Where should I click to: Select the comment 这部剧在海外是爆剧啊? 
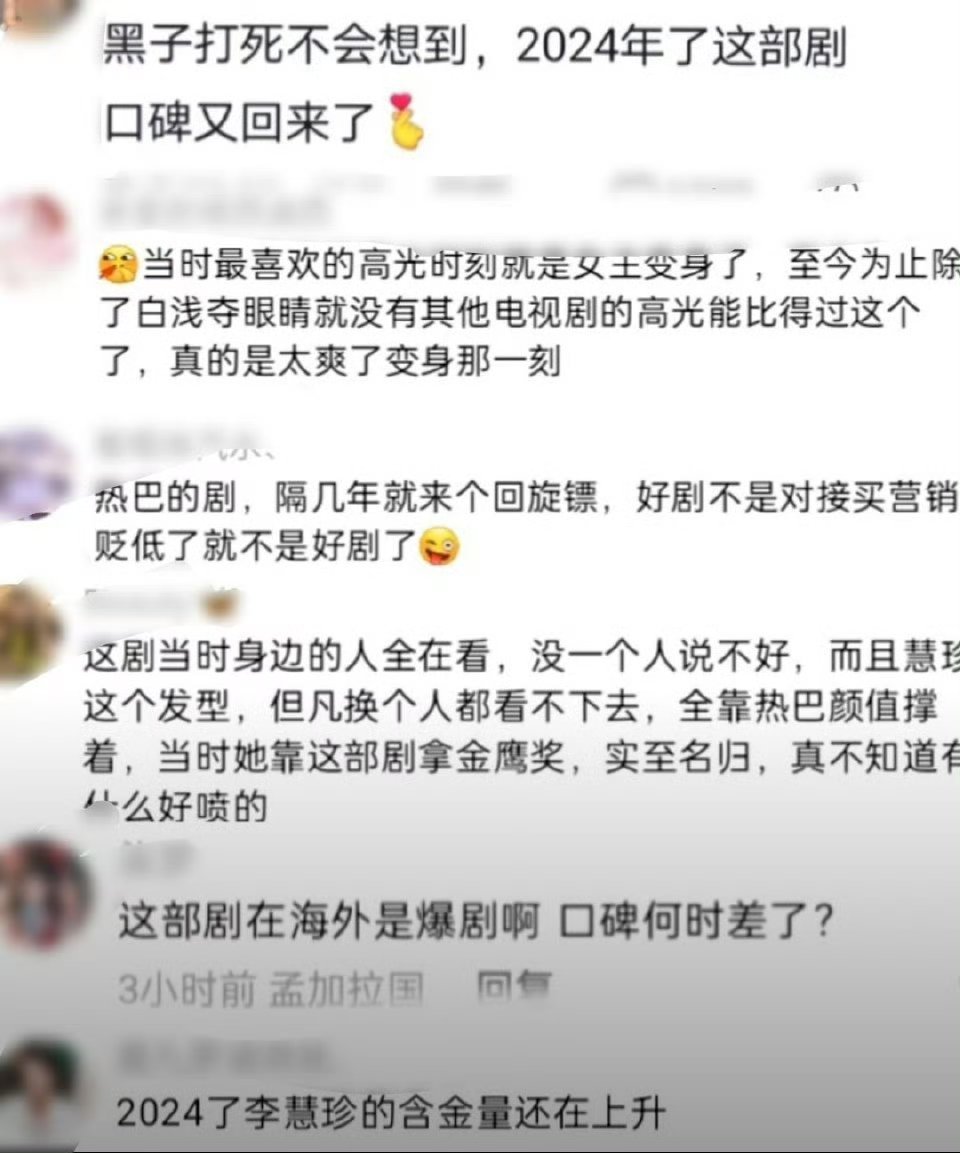476,921
